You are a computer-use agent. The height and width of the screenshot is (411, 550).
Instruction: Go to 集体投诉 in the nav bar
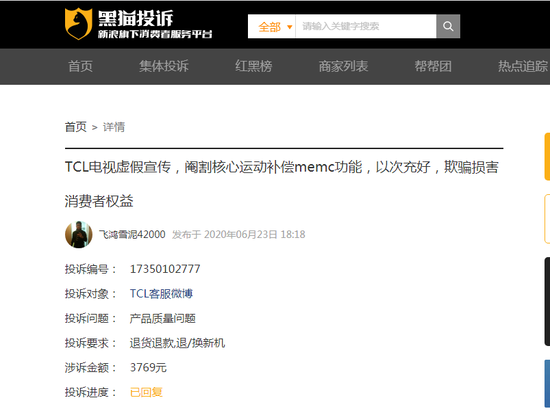(x=164, y=66)
